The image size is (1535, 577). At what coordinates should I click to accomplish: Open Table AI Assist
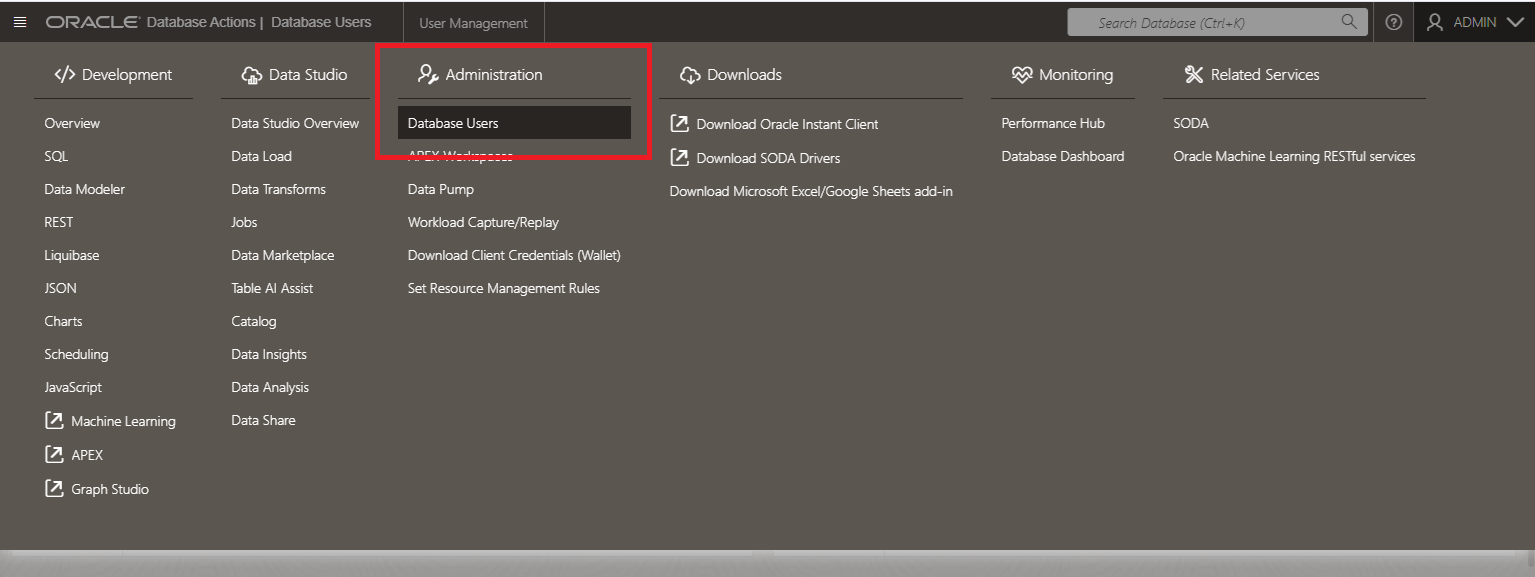pyautogui.click(x=272, y=288)
